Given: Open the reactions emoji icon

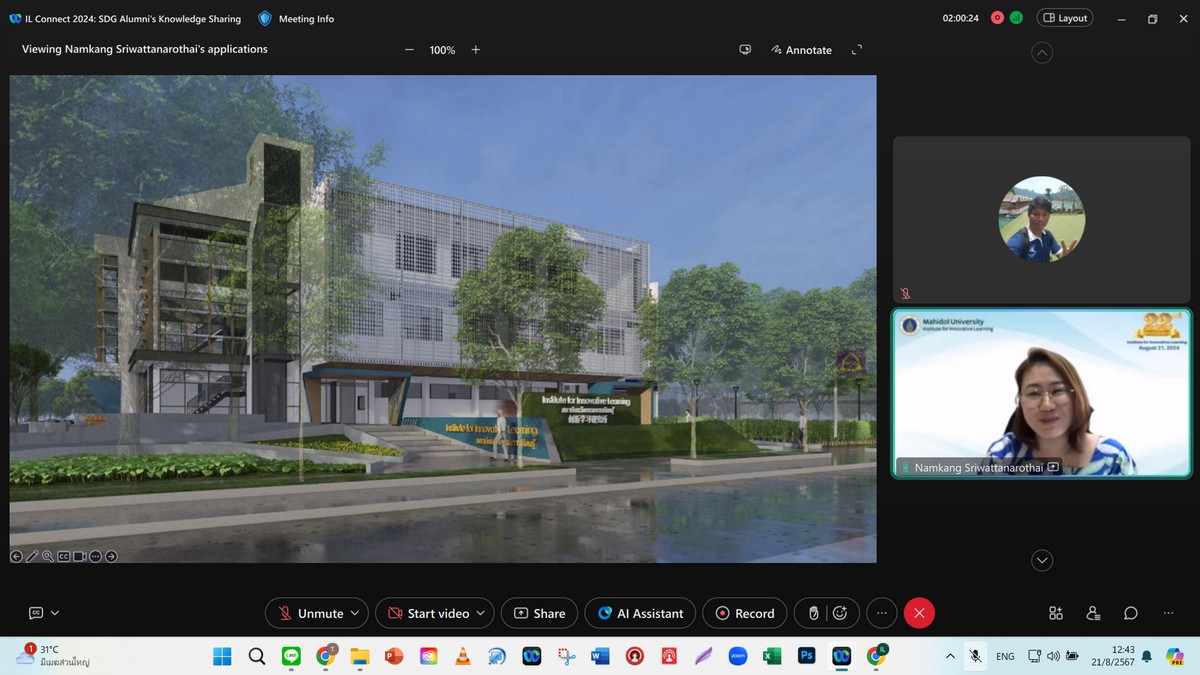Looking at the screenshot, I should pyautogui.click(x=840, y=613).
